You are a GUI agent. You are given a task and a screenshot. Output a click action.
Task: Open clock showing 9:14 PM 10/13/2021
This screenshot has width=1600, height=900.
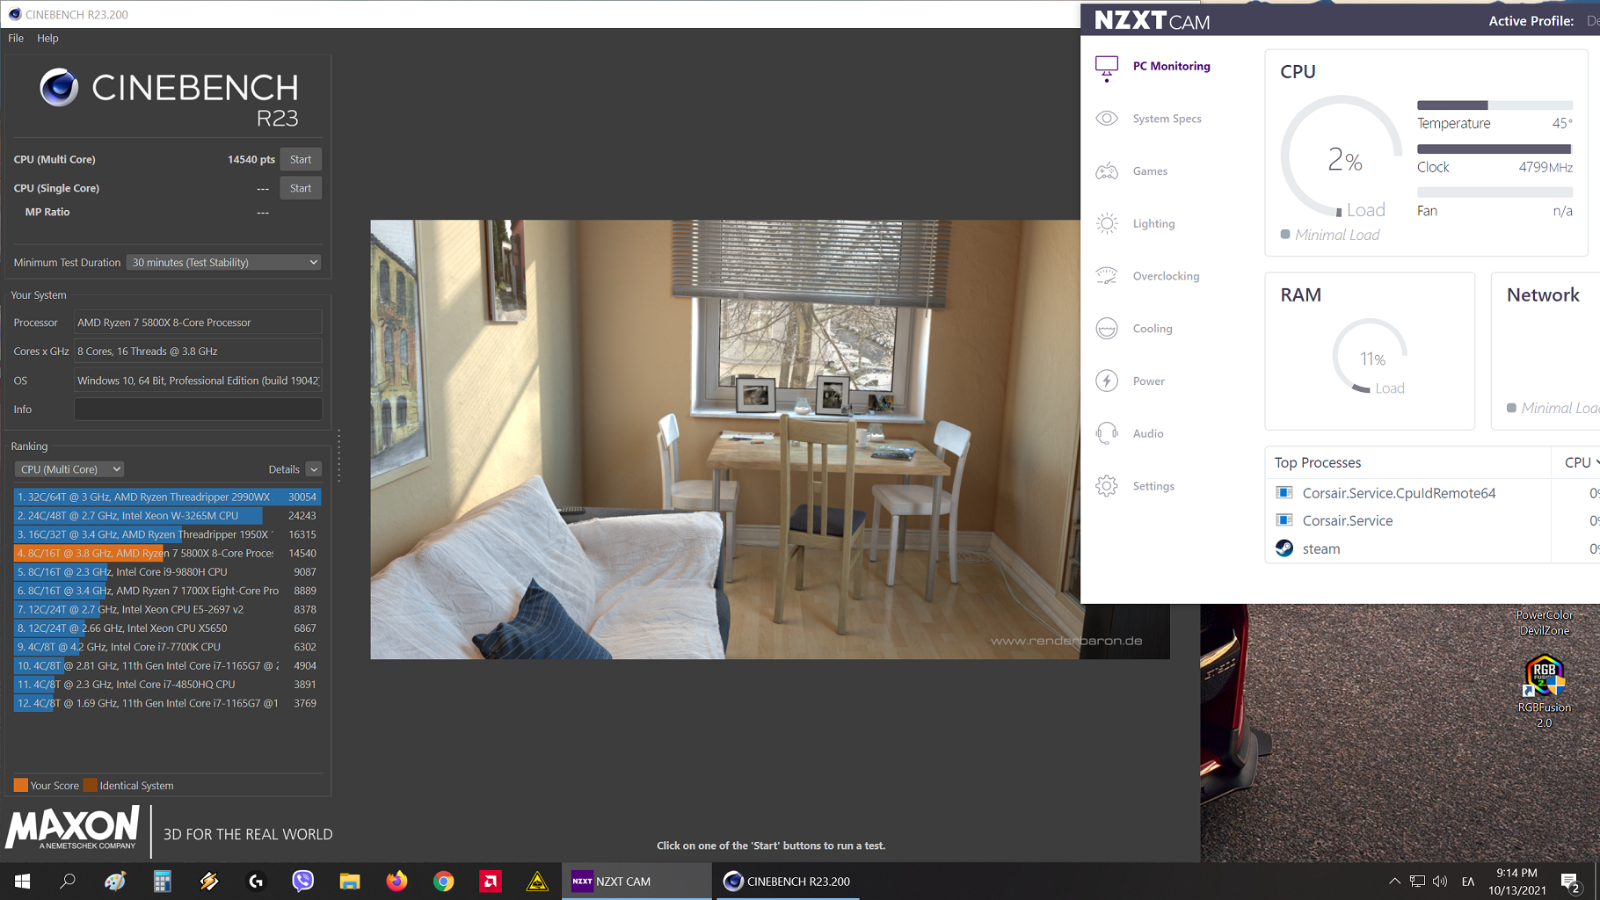1517,881
